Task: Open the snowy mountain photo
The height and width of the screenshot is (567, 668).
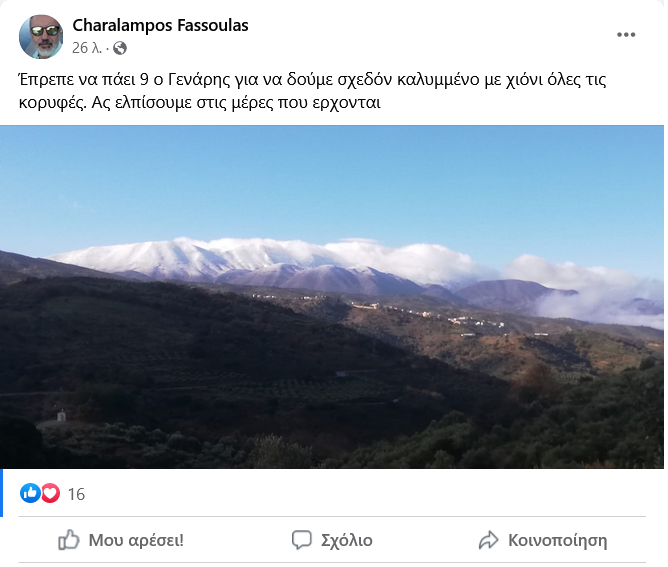Action: pos(332,297)
